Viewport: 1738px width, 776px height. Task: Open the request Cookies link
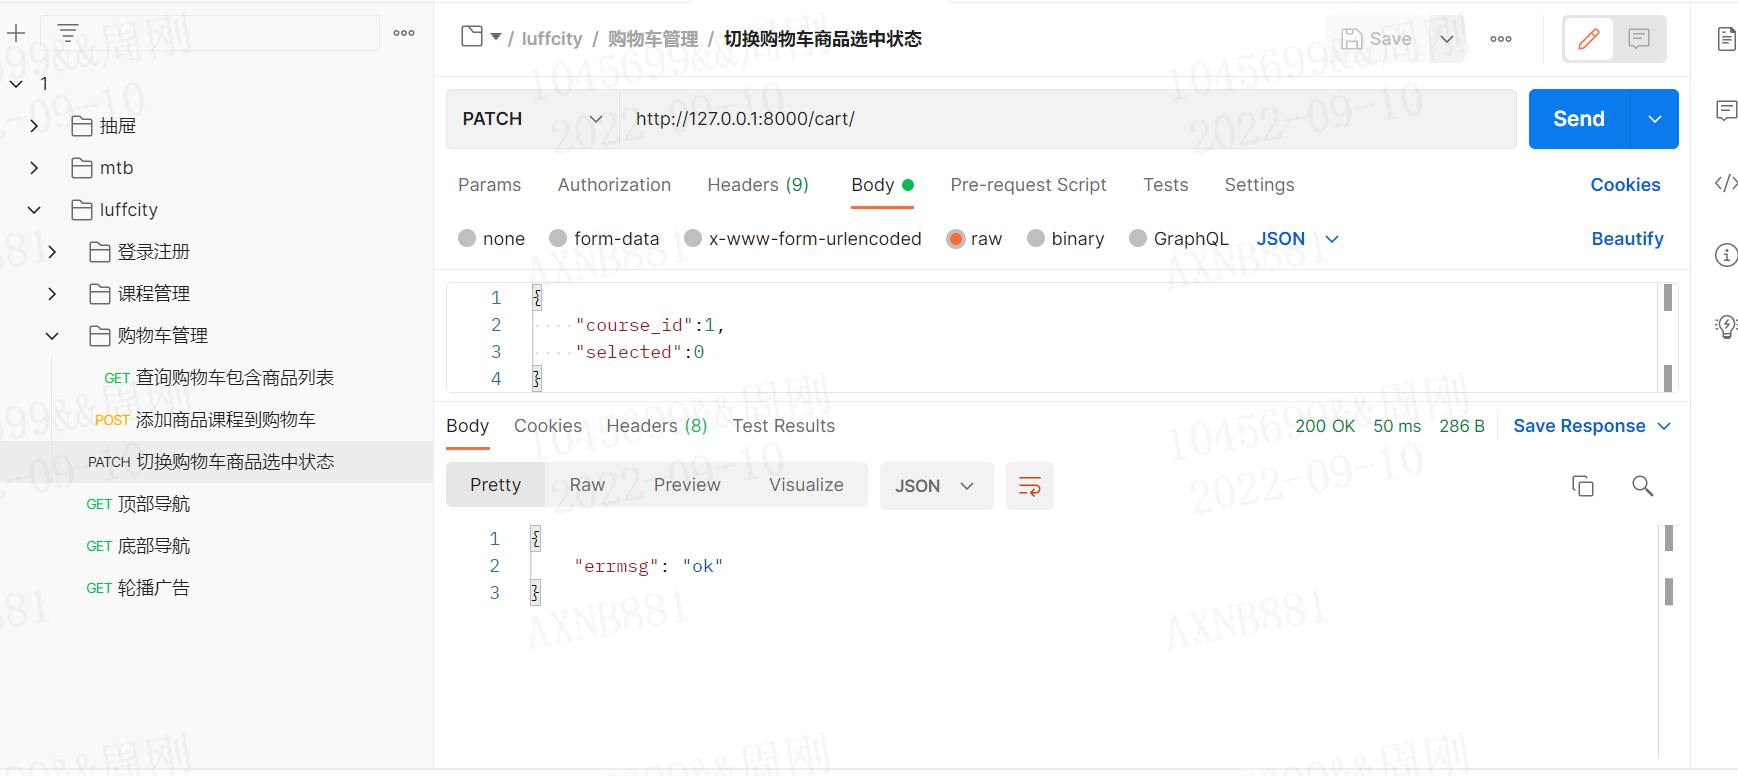click(x=1625, y=185)
